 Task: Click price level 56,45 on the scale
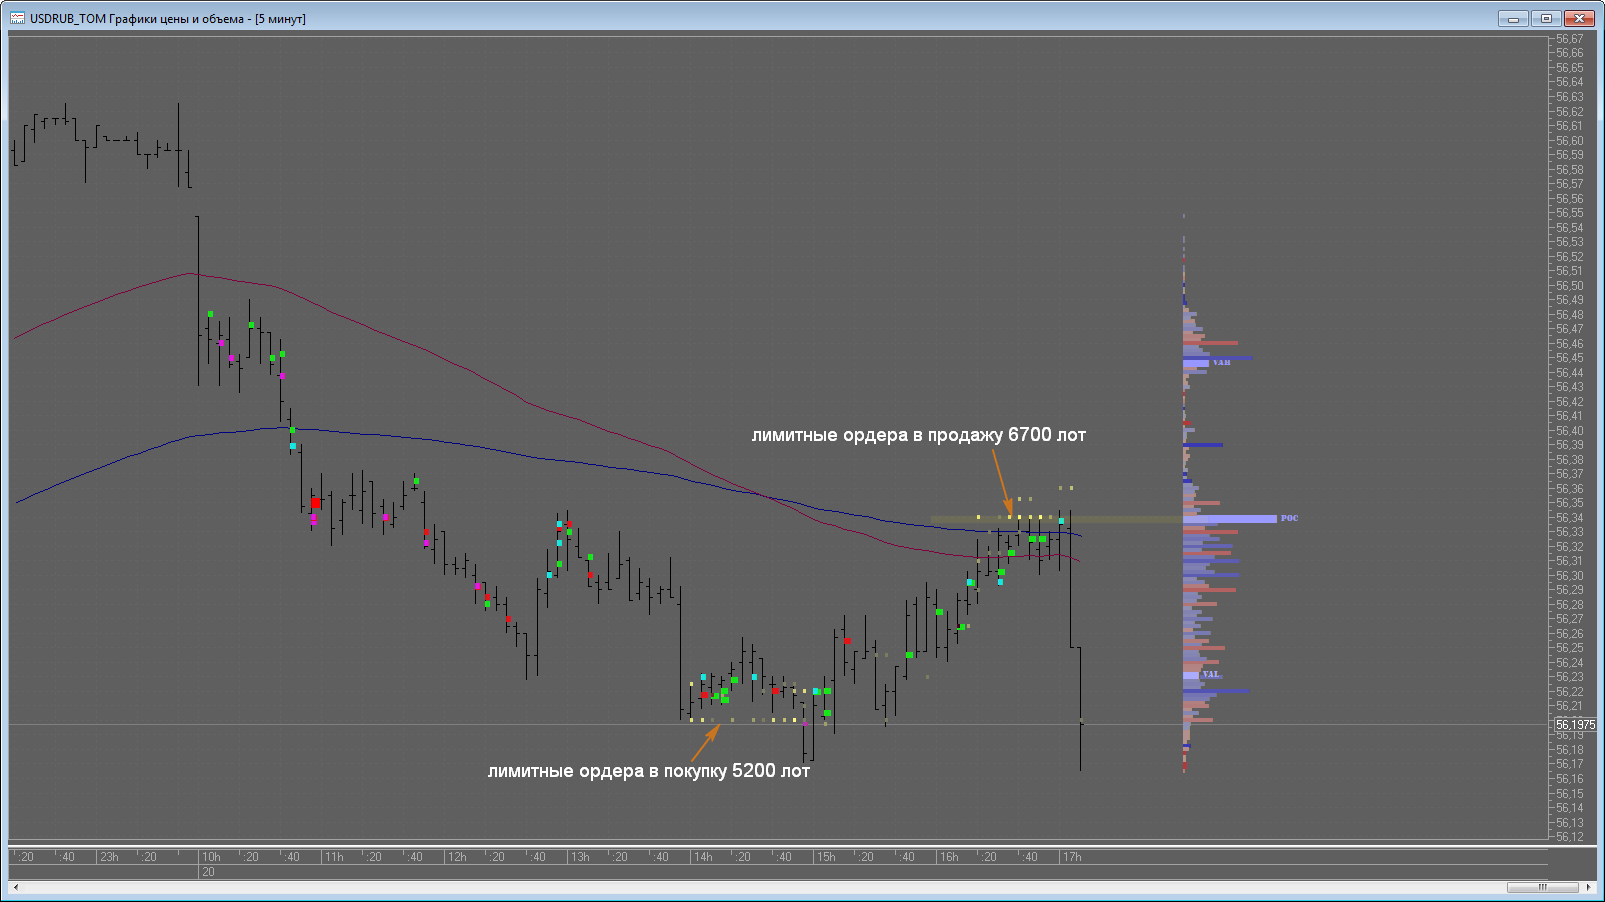pyautogui.click(x=1569, y=358)
